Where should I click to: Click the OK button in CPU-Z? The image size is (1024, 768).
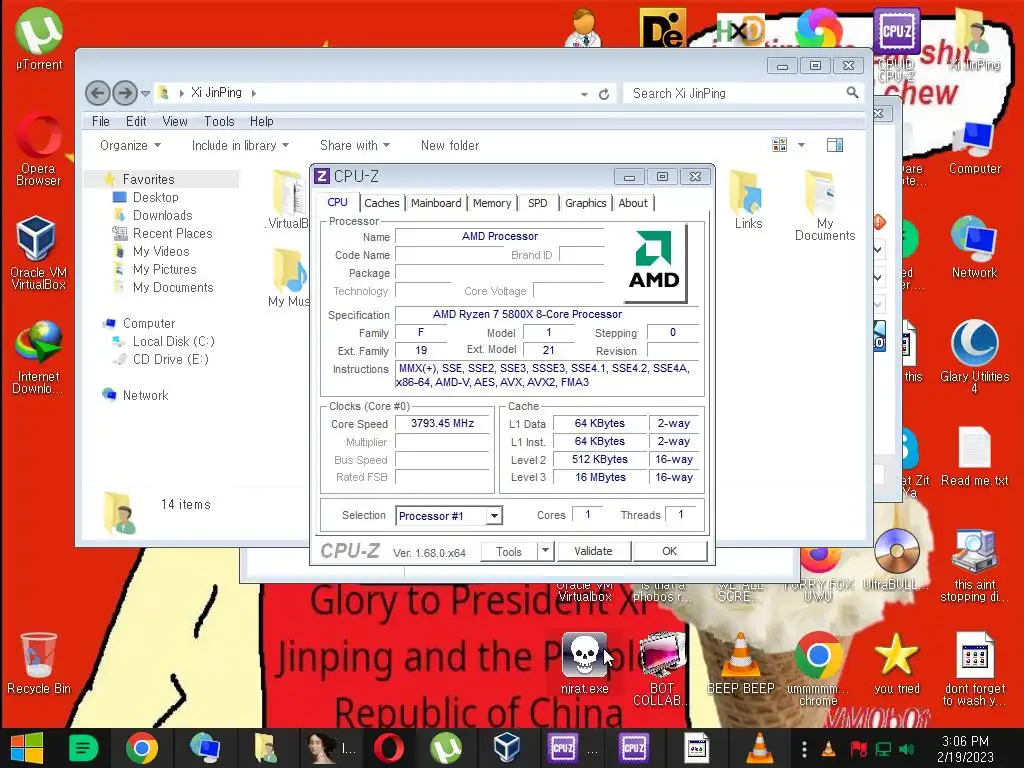669,551
